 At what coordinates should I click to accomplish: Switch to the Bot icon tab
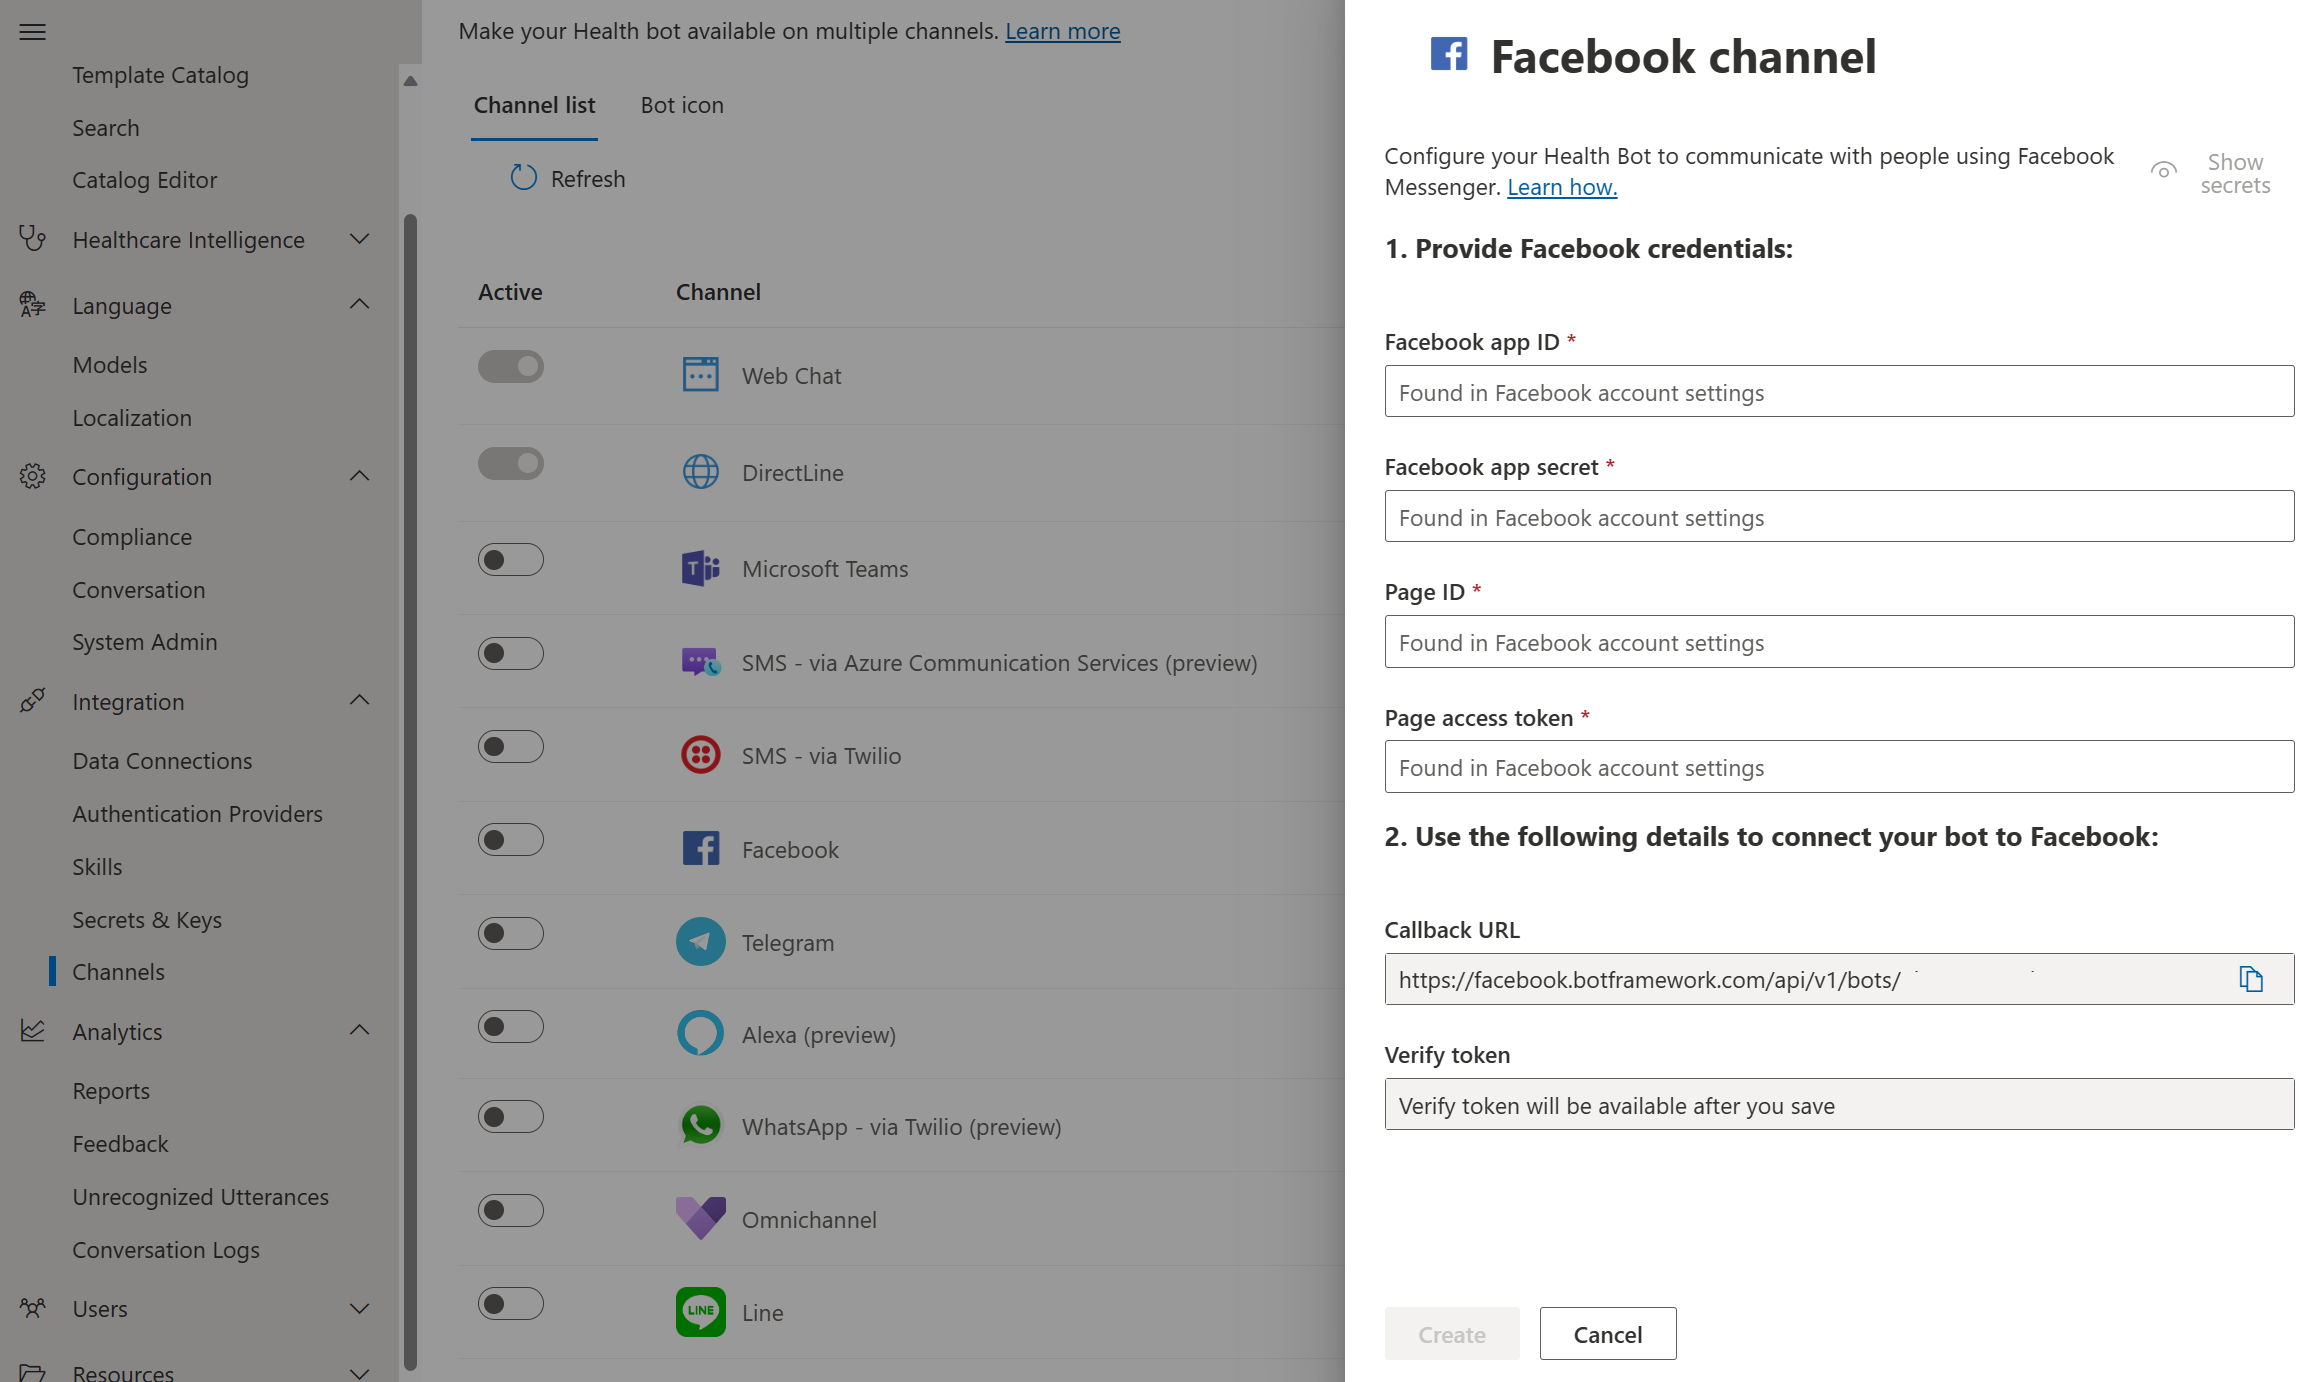pos(682,105)
